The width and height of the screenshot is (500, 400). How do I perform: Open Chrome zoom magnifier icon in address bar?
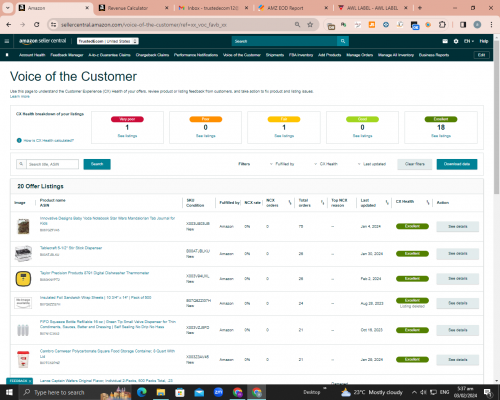(297, 24)
